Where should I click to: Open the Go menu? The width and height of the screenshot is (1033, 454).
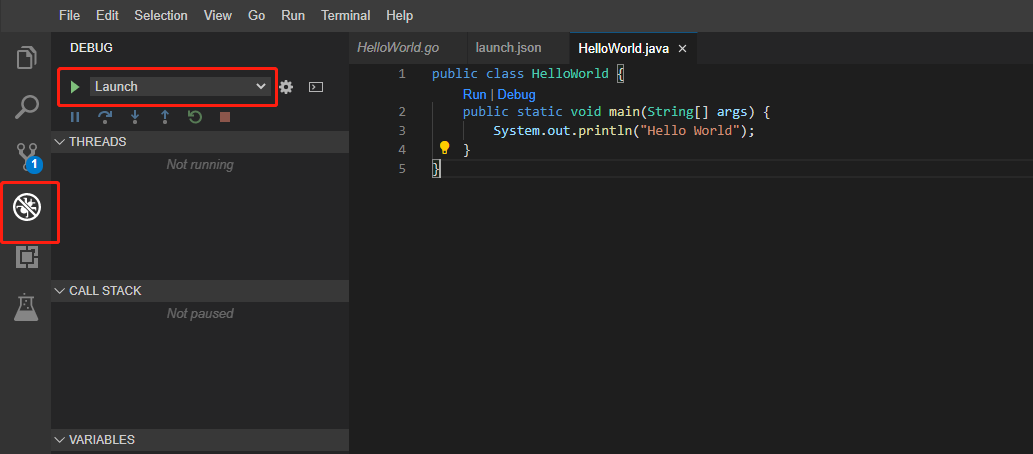coord(256,15)
